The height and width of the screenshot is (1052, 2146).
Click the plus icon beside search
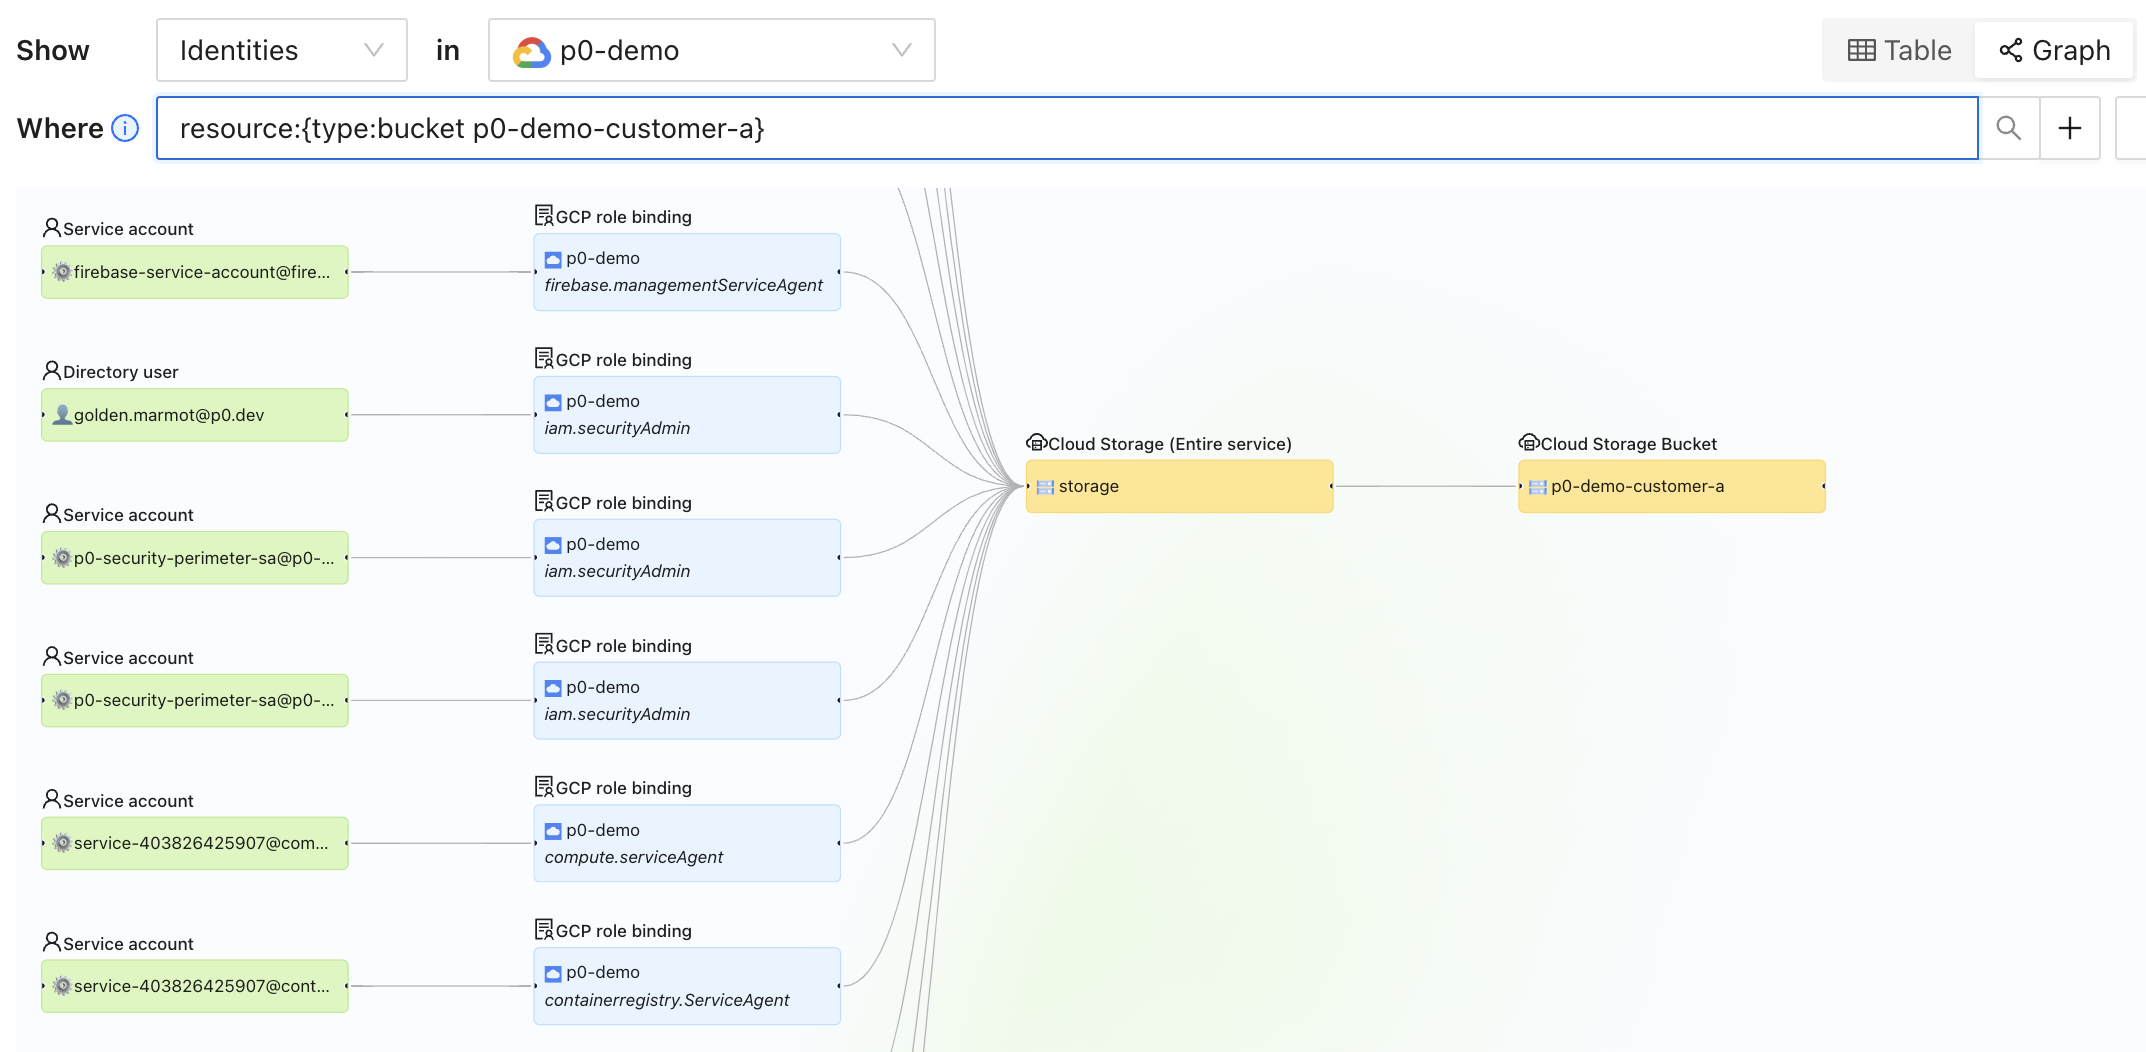click(x=2069, y=128)
